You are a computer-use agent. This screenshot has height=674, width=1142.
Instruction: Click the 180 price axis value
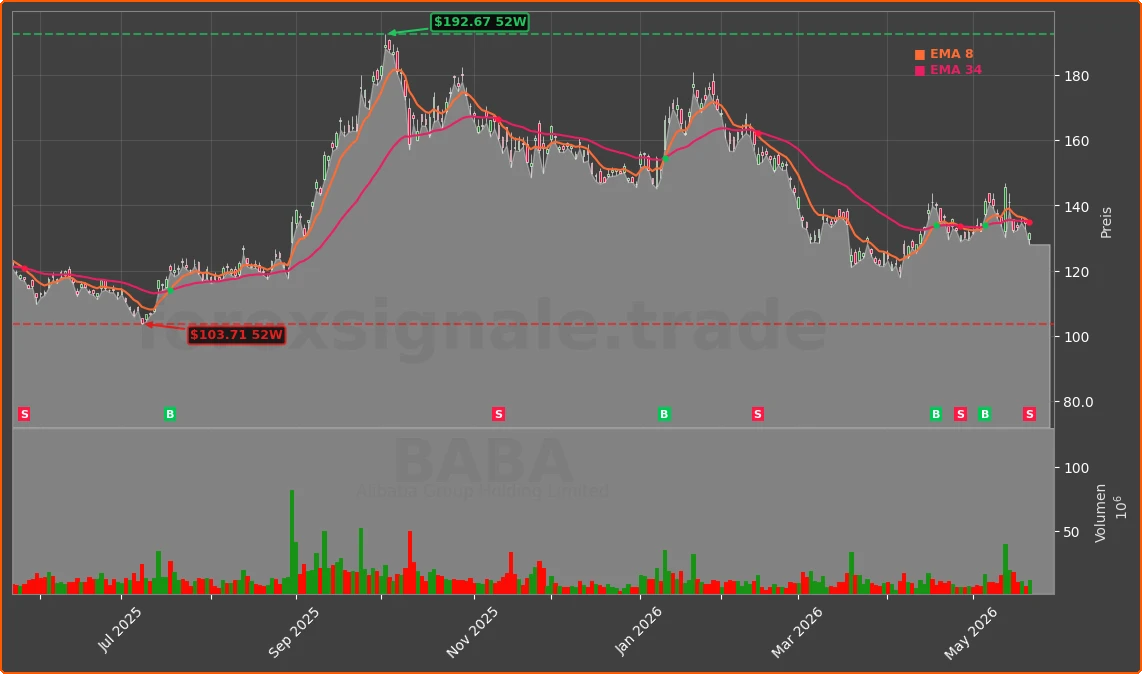1076,77
